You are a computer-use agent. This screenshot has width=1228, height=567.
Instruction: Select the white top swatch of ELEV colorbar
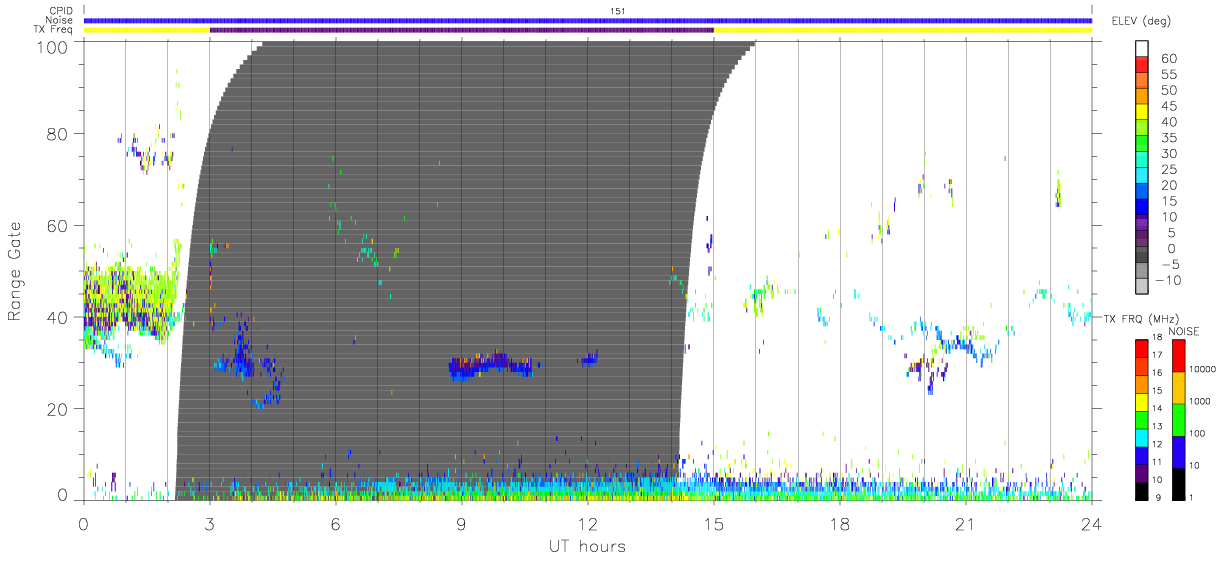point(1141,49)
